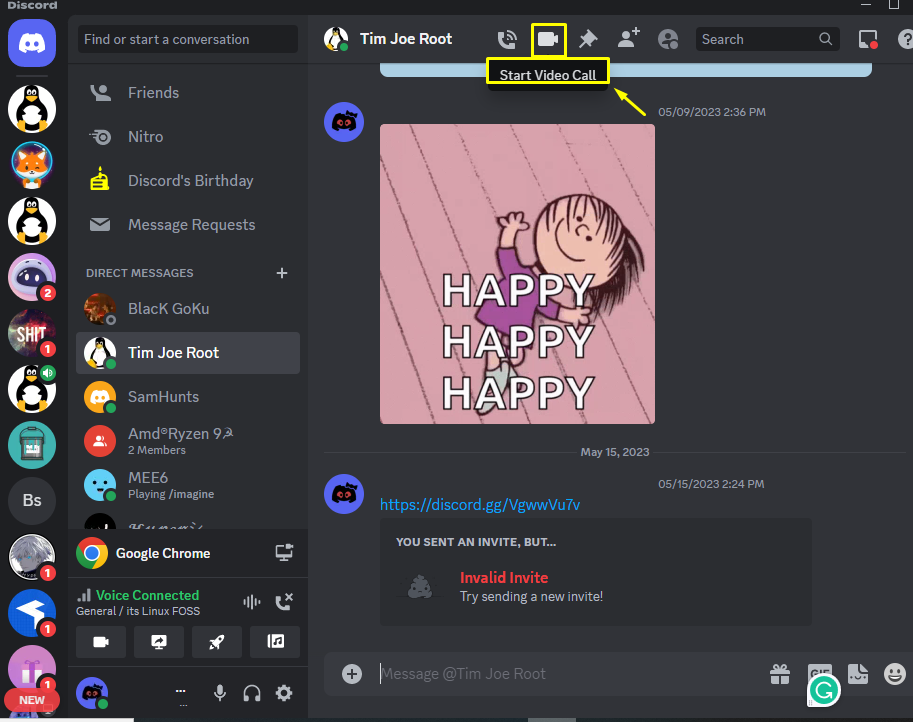The height and width of the screenshot is (722, 913).
Task: Start an activity with rocket icon
Action: (x=217, y=642)
